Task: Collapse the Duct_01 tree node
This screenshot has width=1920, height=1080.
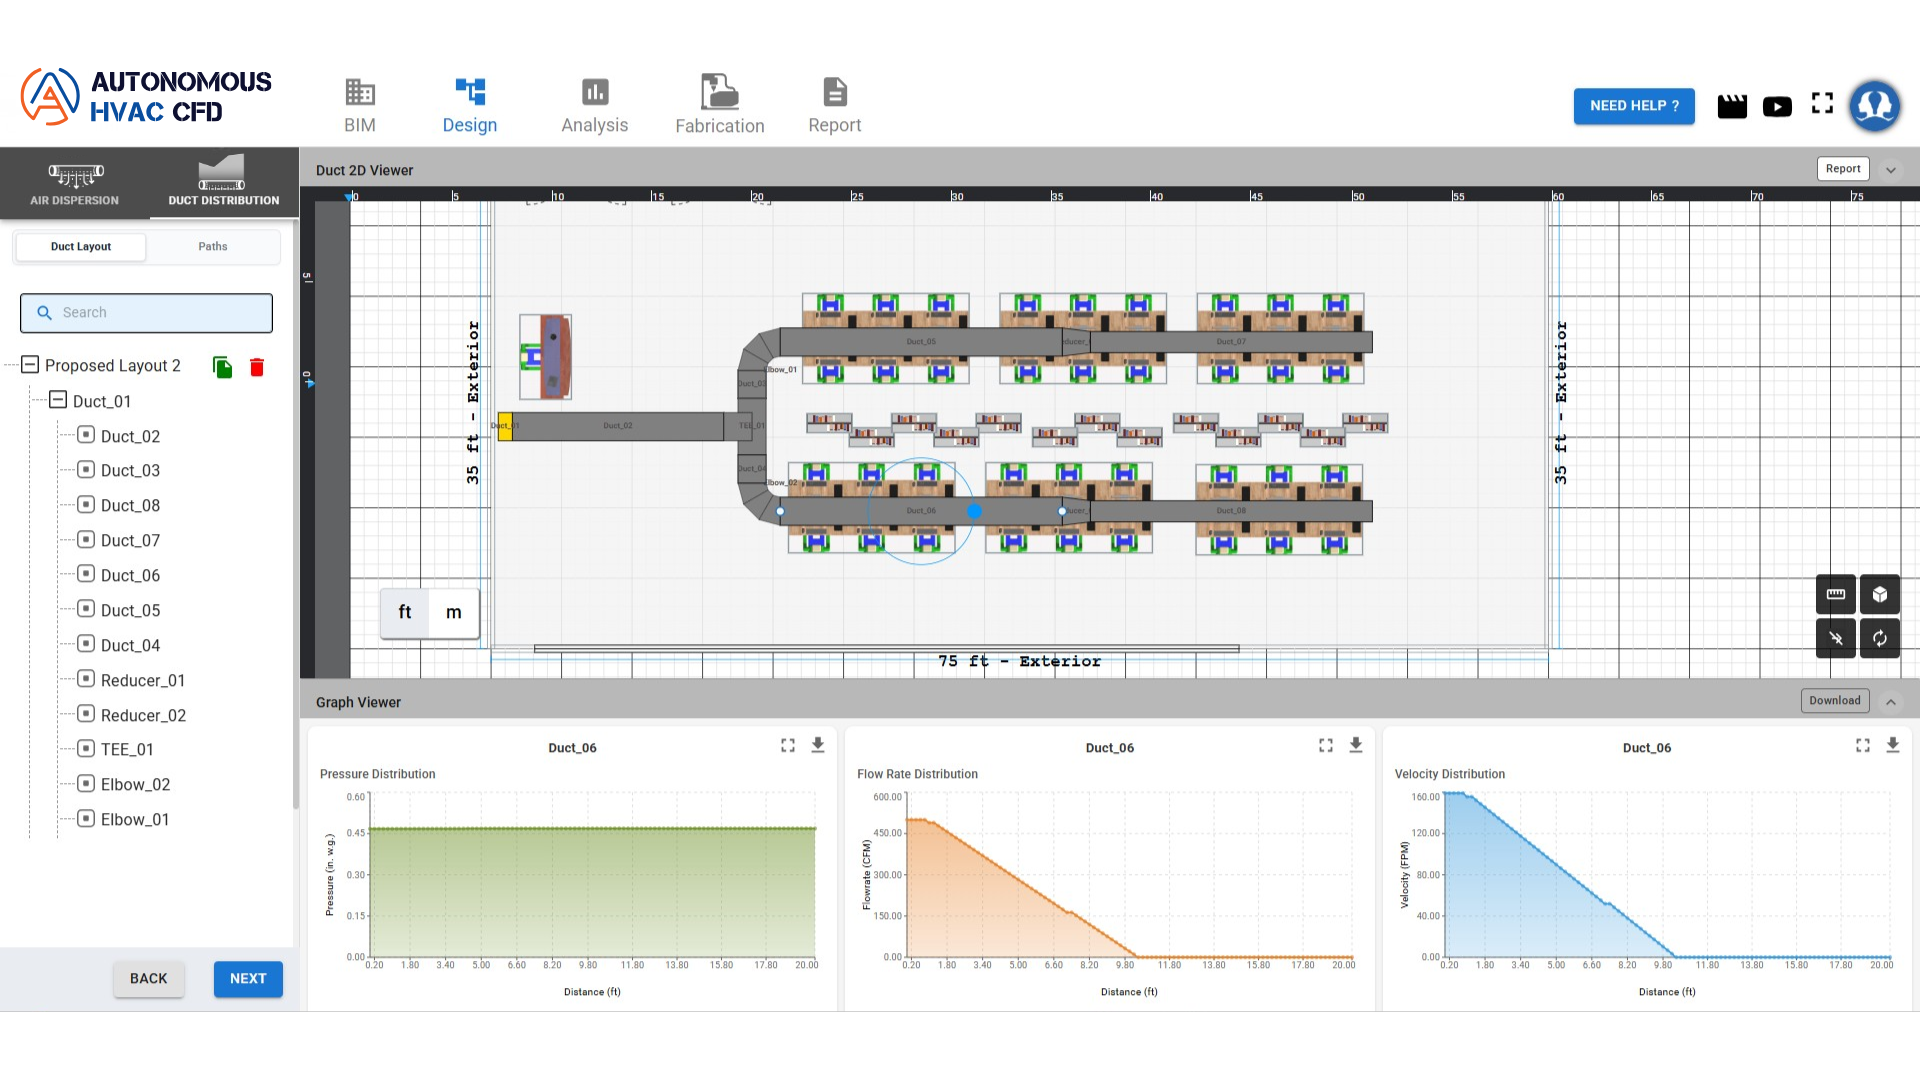Action: coord(58,400)
